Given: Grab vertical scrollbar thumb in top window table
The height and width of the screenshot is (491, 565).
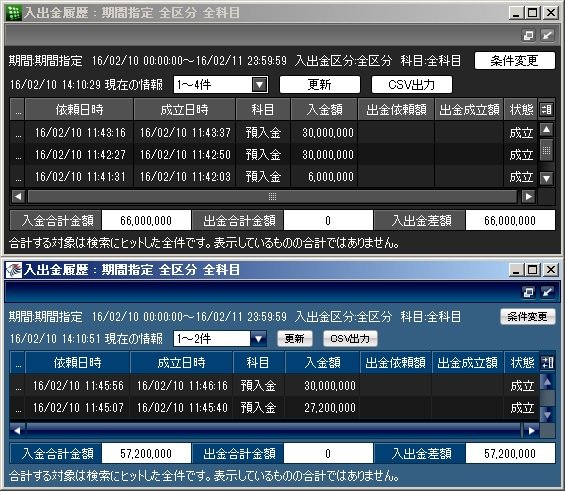Looking at the screenshot, I should click(546, 151).
